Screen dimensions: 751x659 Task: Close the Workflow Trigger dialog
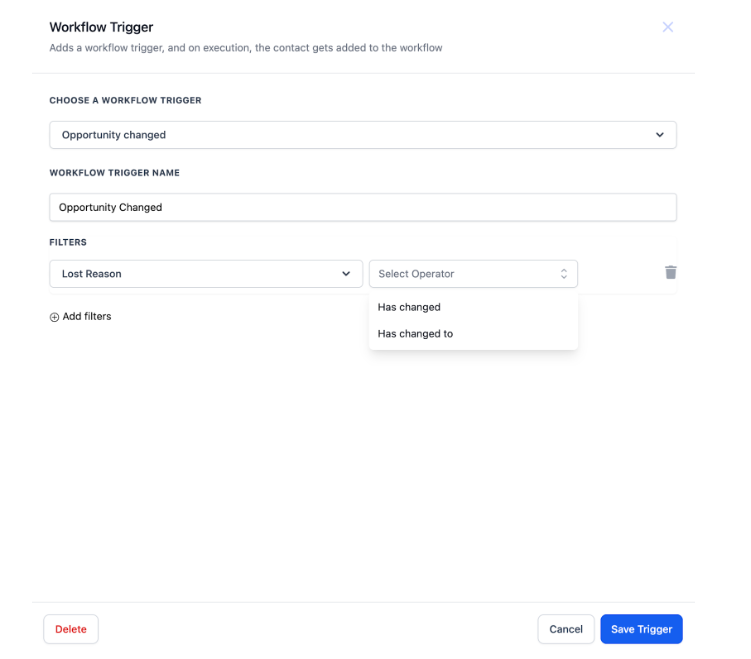pos(668,27)
